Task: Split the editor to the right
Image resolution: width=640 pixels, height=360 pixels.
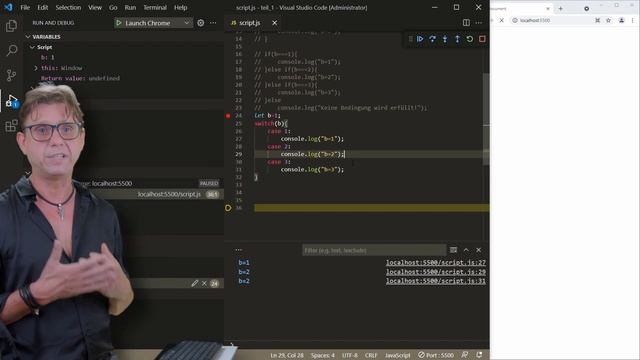Action: (466, 23)
